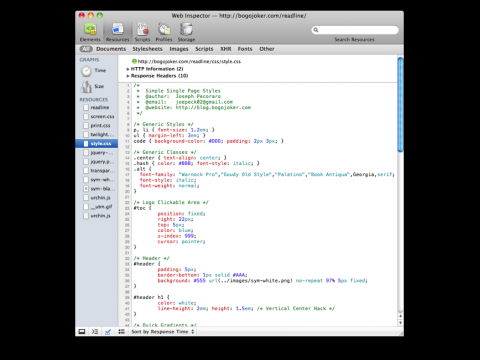This screenshot has width=480, height=360.
Task: Click the 'position: fixed;' line
Action: (181, 213)
